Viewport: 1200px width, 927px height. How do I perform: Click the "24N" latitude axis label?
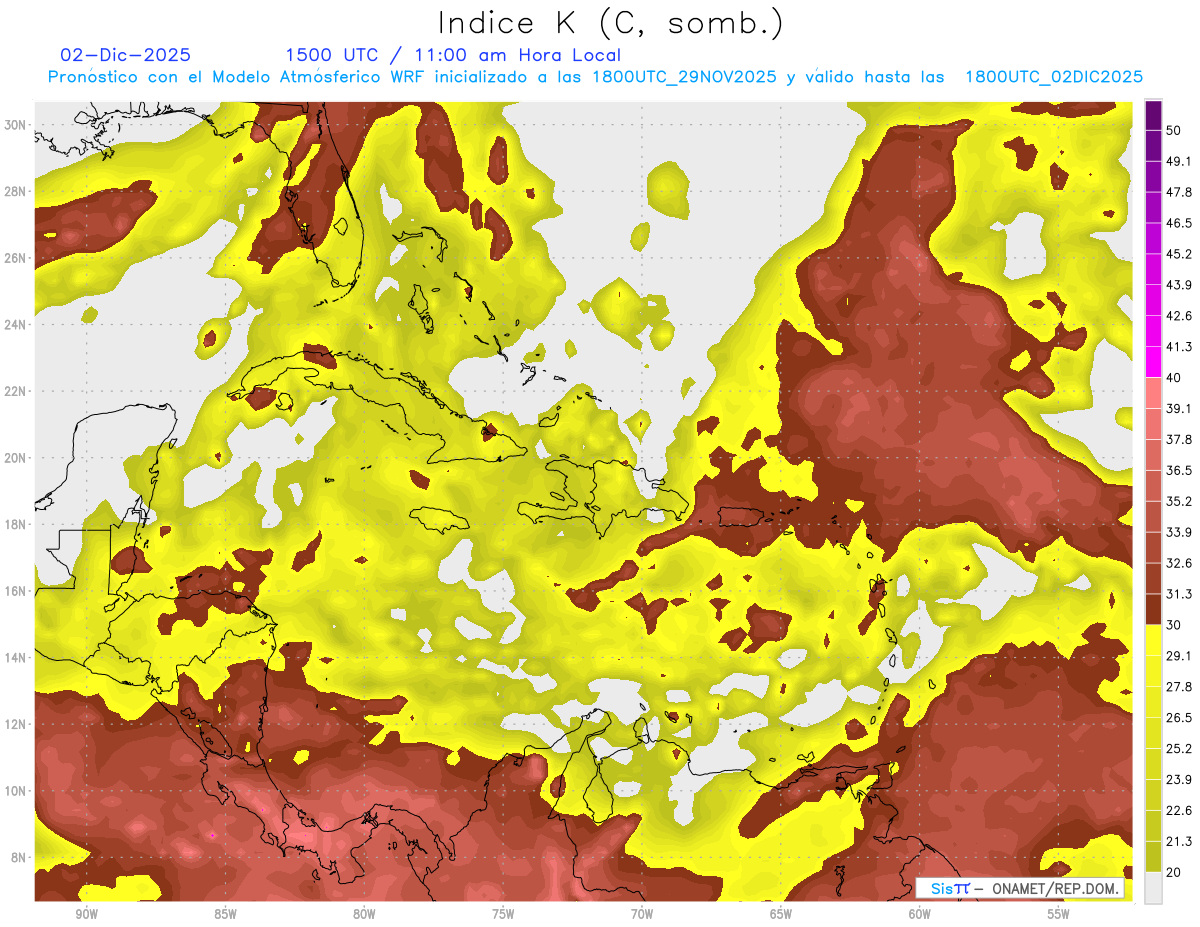[15, 325]
